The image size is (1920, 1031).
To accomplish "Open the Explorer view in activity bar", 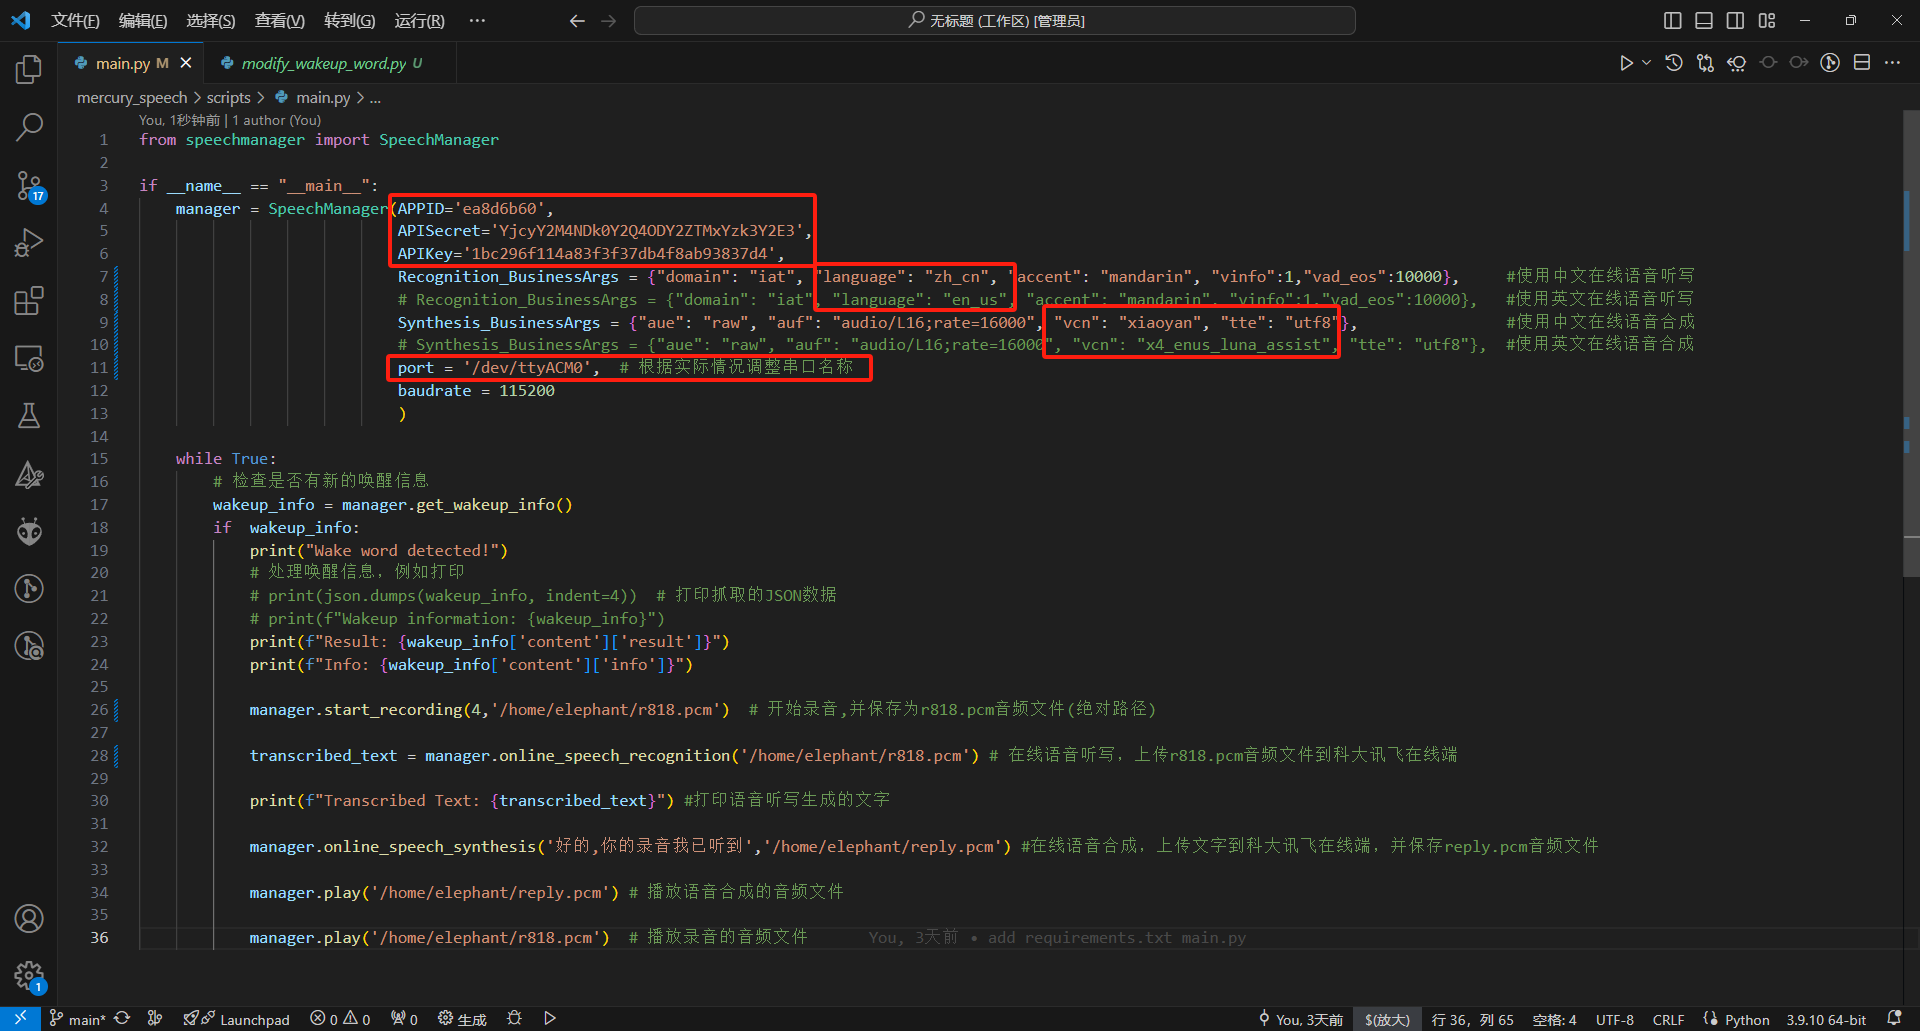I will [29, 69].
